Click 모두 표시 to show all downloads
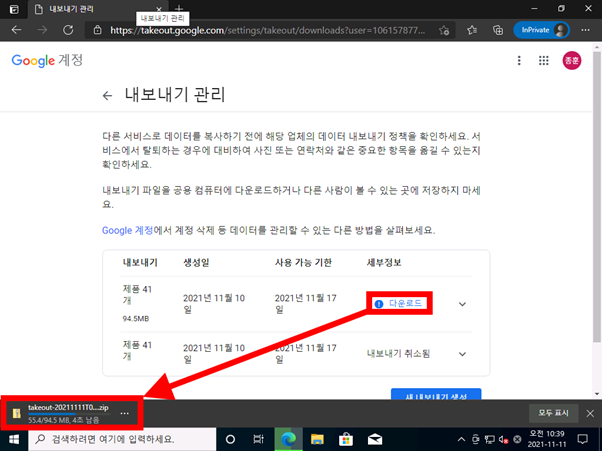 pyautogui.click(x=553, y=413)
